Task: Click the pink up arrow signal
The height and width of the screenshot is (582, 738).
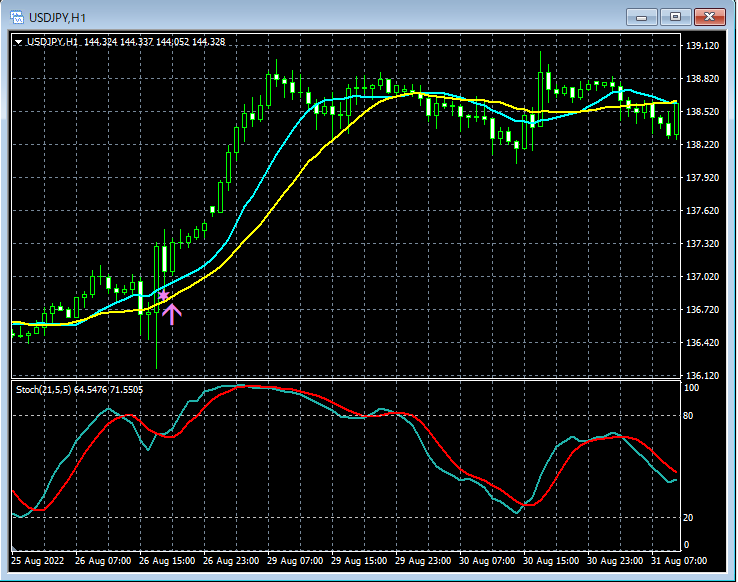Action: [x=172, y=314]
